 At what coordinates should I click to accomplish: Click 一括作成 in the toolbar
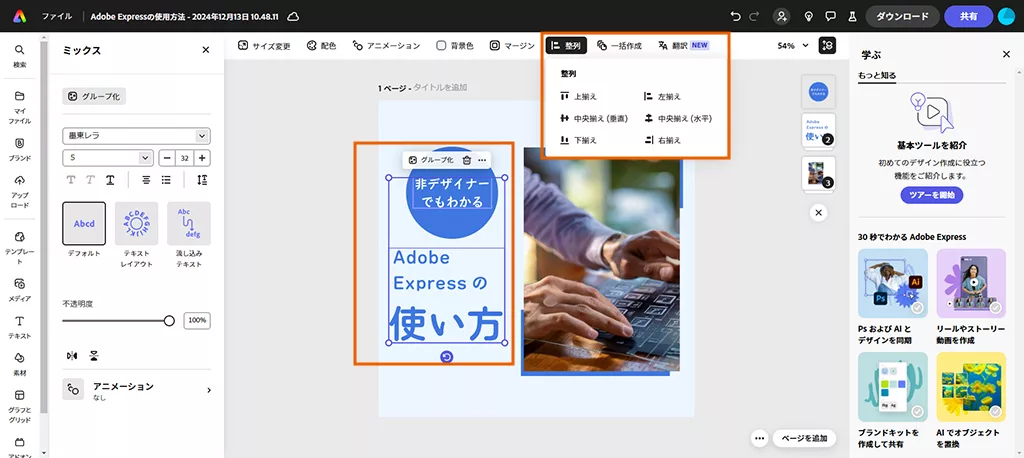pyautogui.click(x=619, y=46)
